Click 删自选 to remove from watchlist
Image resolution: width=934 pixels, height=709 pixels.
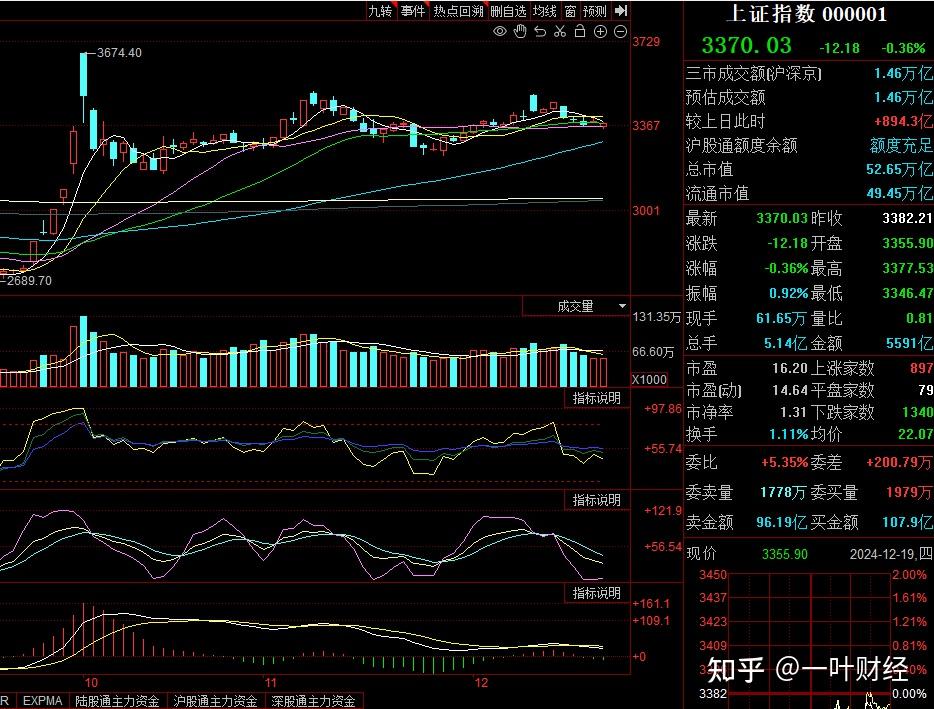pyautogui.click(x=508, y=11)
